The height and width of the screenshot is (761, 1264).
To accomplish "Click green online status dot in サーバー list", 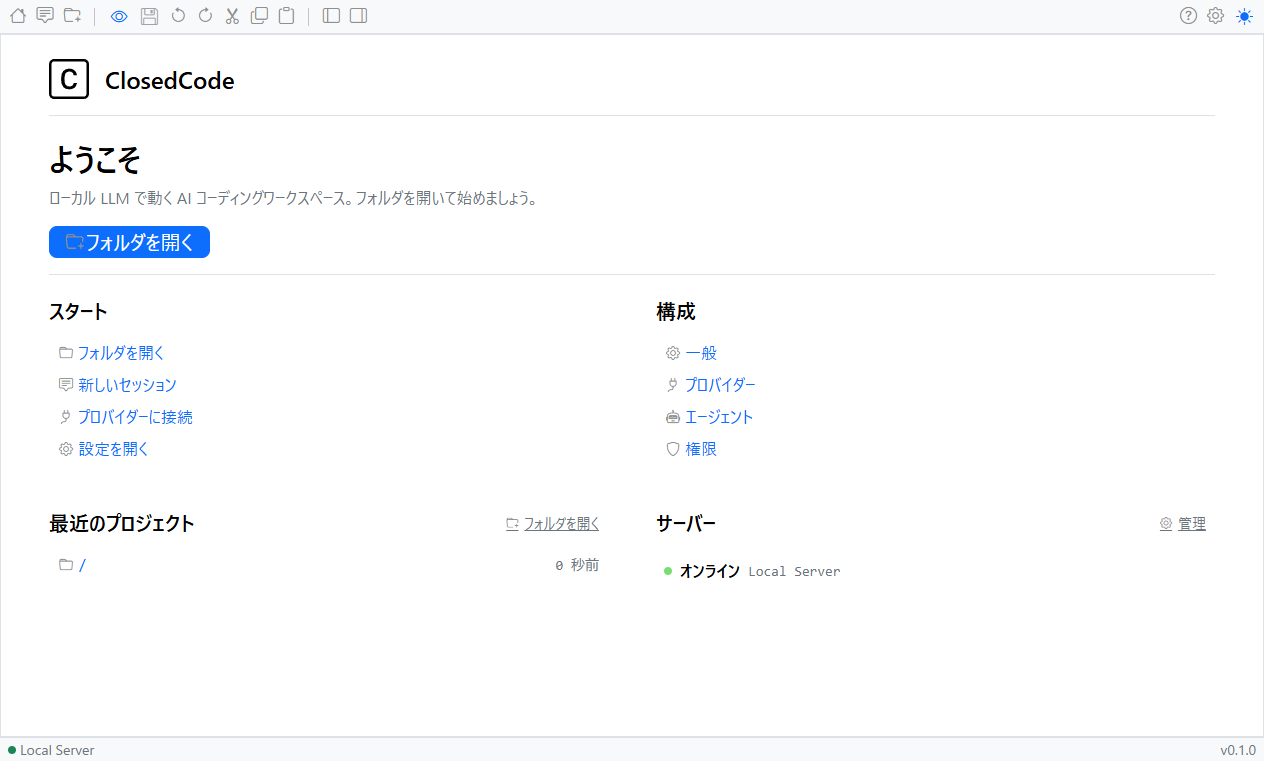I will point(668,571).
